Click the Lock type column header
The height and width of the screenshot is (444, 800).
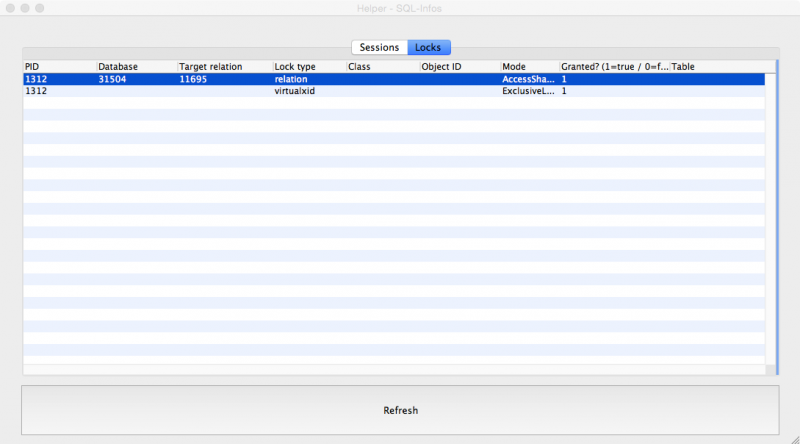coord(308,67)
